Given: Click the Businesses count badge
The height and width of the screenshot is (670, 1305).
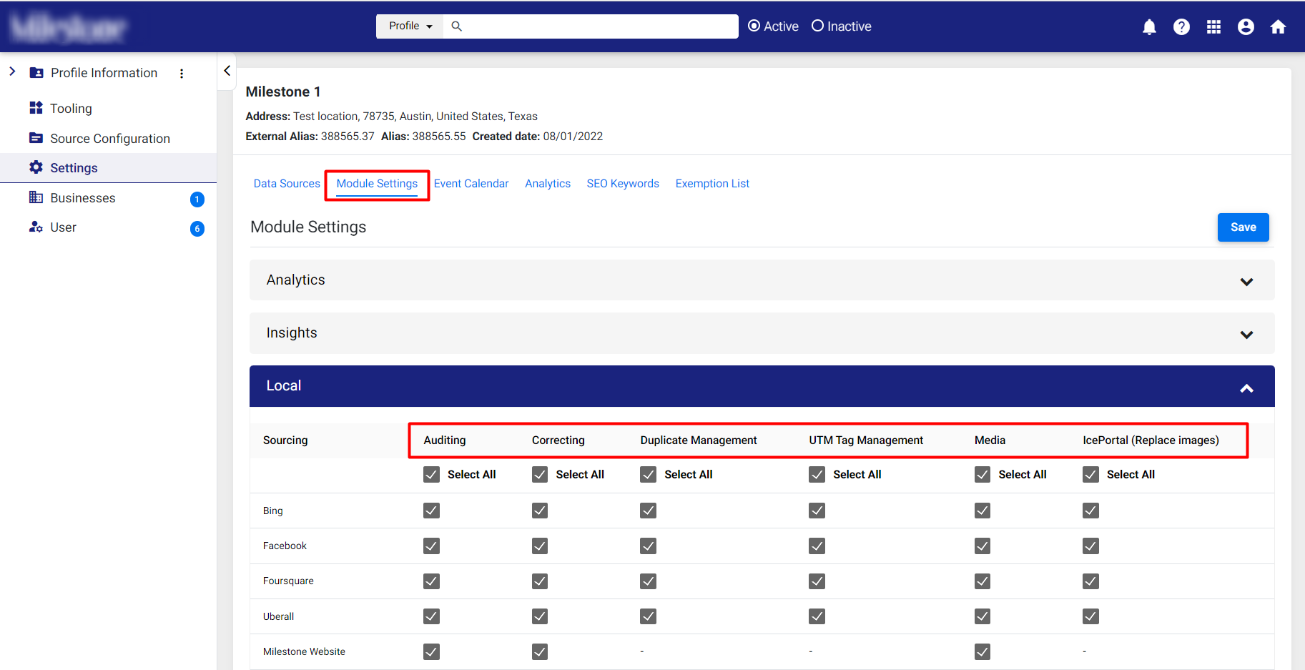Looking at the screenshot, I should point(197,199).
